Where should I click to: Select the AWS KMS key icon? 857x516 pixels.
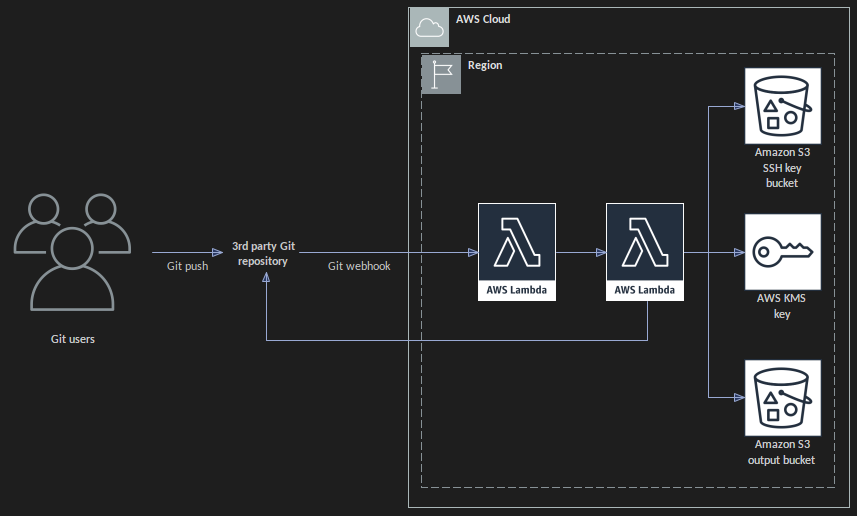(x=782, y=252)
